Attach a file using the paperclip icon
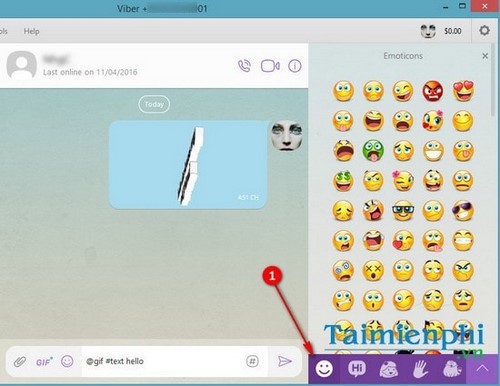The image size is (500, 386). tap(20, 361)
